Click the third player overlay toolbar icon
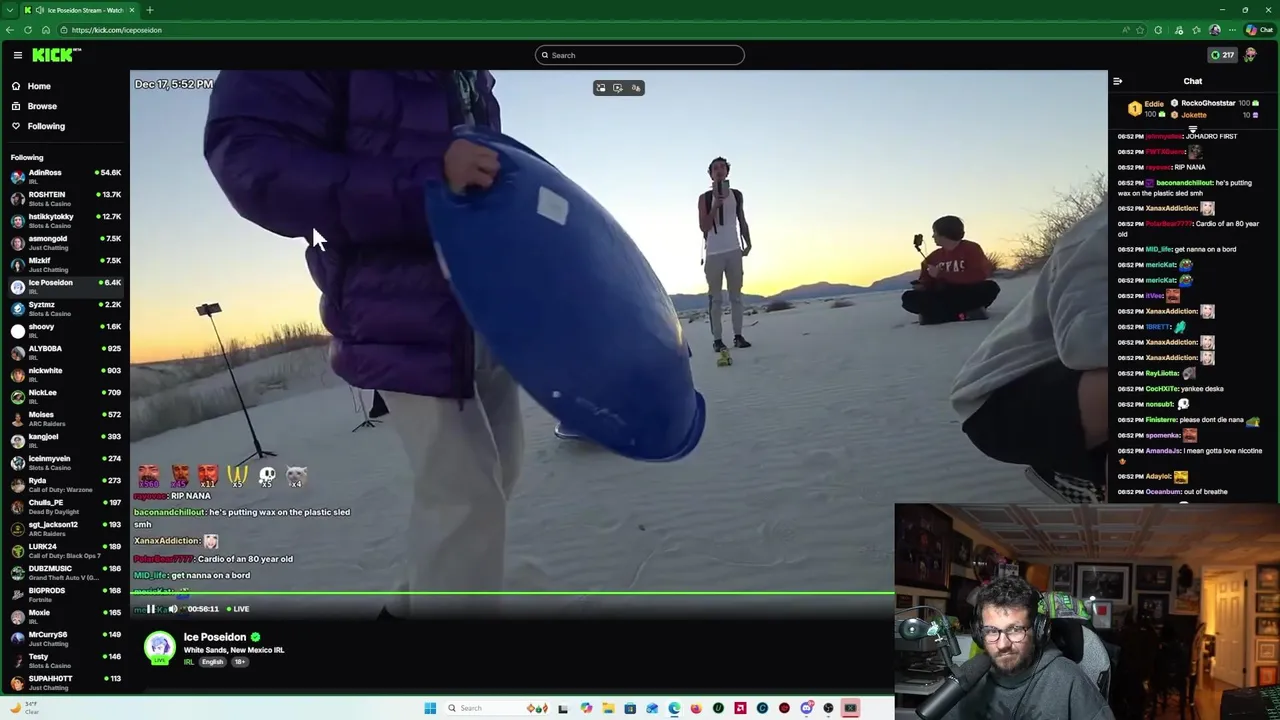Viewport: 1280px width, 720px height. pos(635,88)
